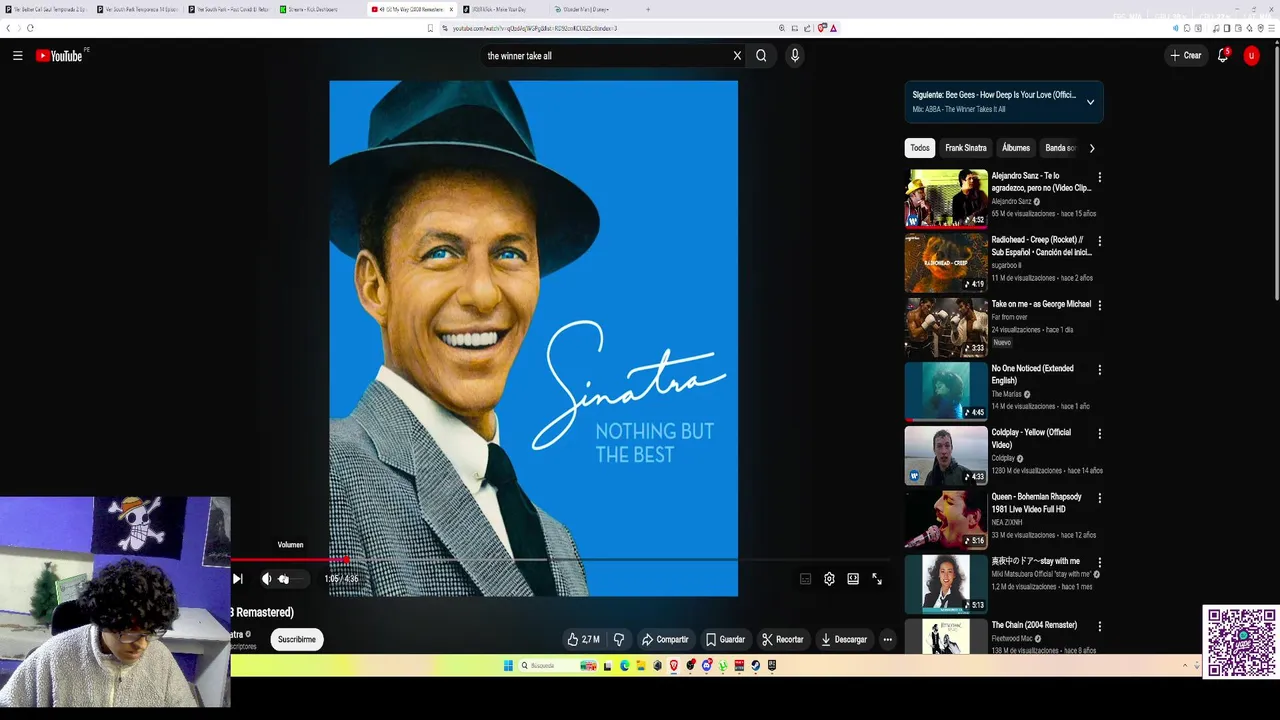Open YouTube notifications bell
The image size is (1280, 720).
point(1222,56)
